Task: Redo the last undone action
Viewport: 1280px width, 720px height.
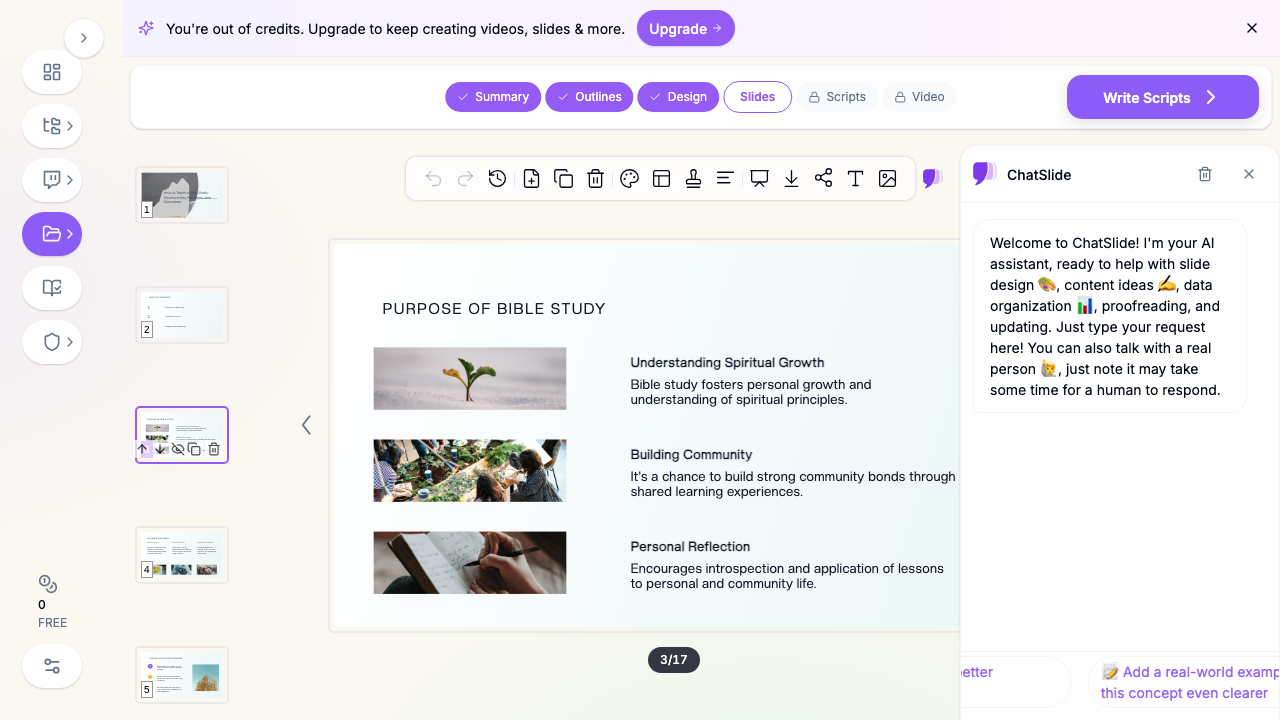Action: [x=465, y=179]
